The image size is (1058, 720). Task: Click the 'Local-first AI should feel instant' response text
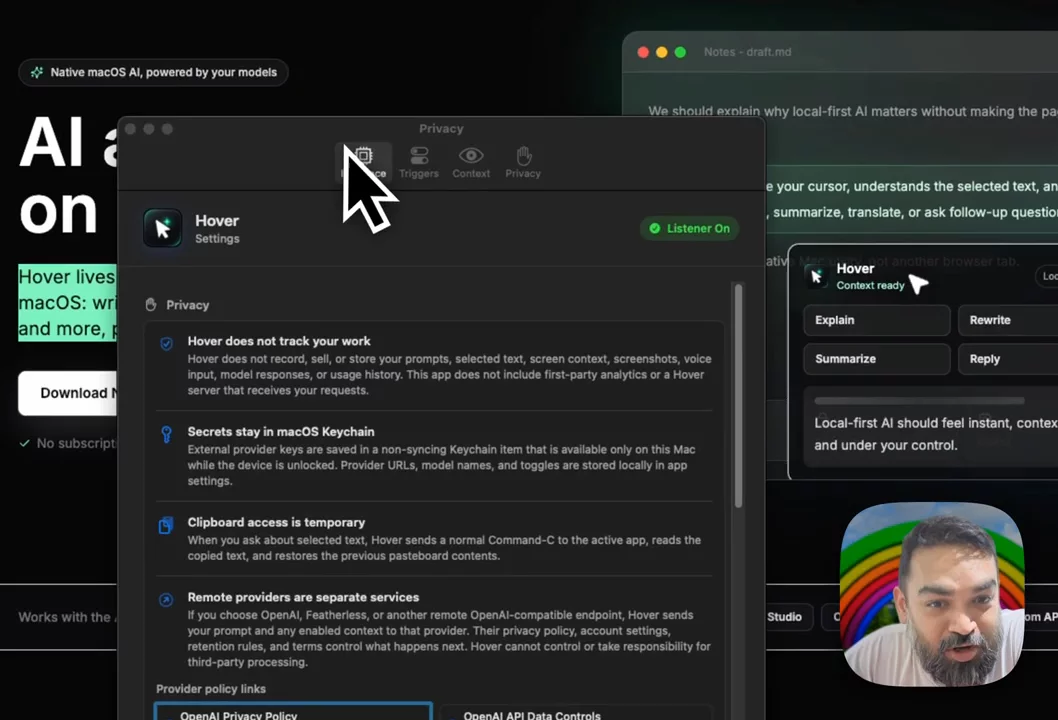click(x=936, y=434)
